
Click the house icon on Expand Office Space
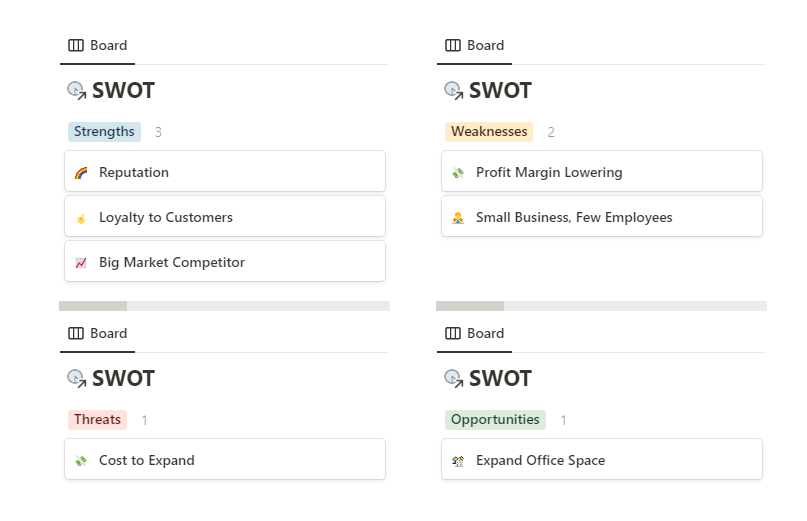pos(458,461)
